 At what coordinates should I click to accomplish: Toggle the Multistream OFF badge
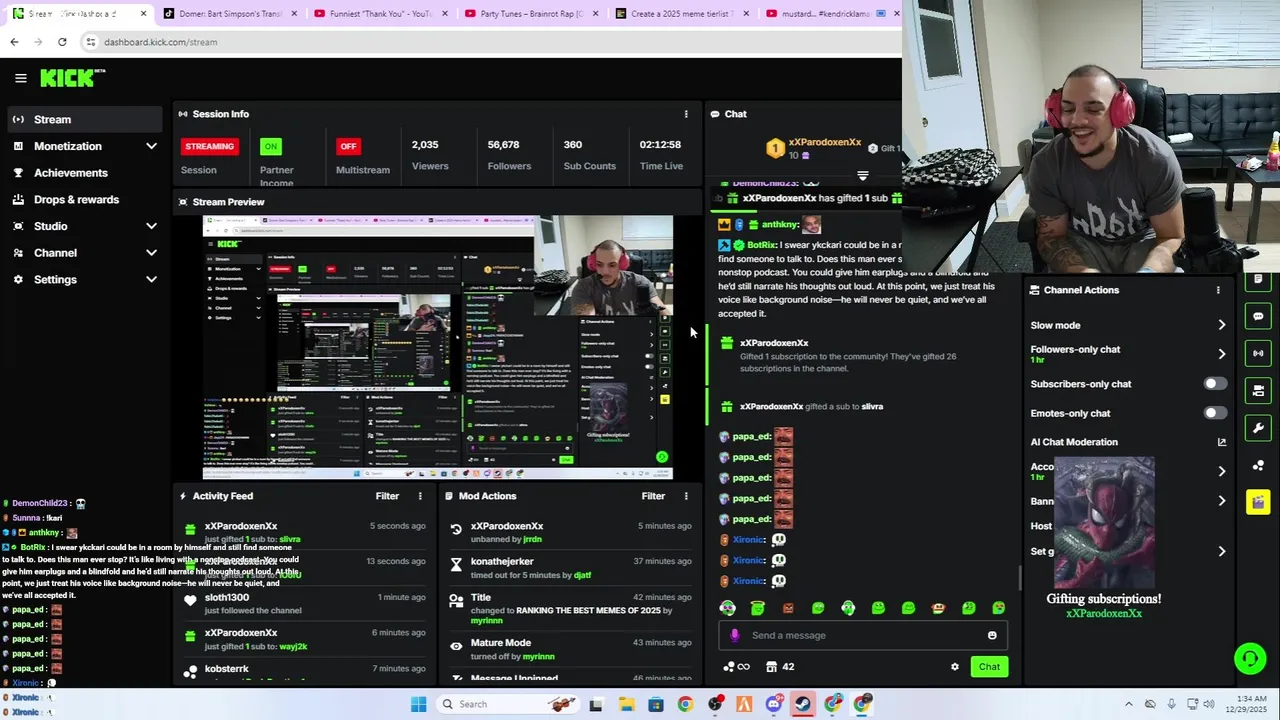pyautogui.click(x=348, y=146)
